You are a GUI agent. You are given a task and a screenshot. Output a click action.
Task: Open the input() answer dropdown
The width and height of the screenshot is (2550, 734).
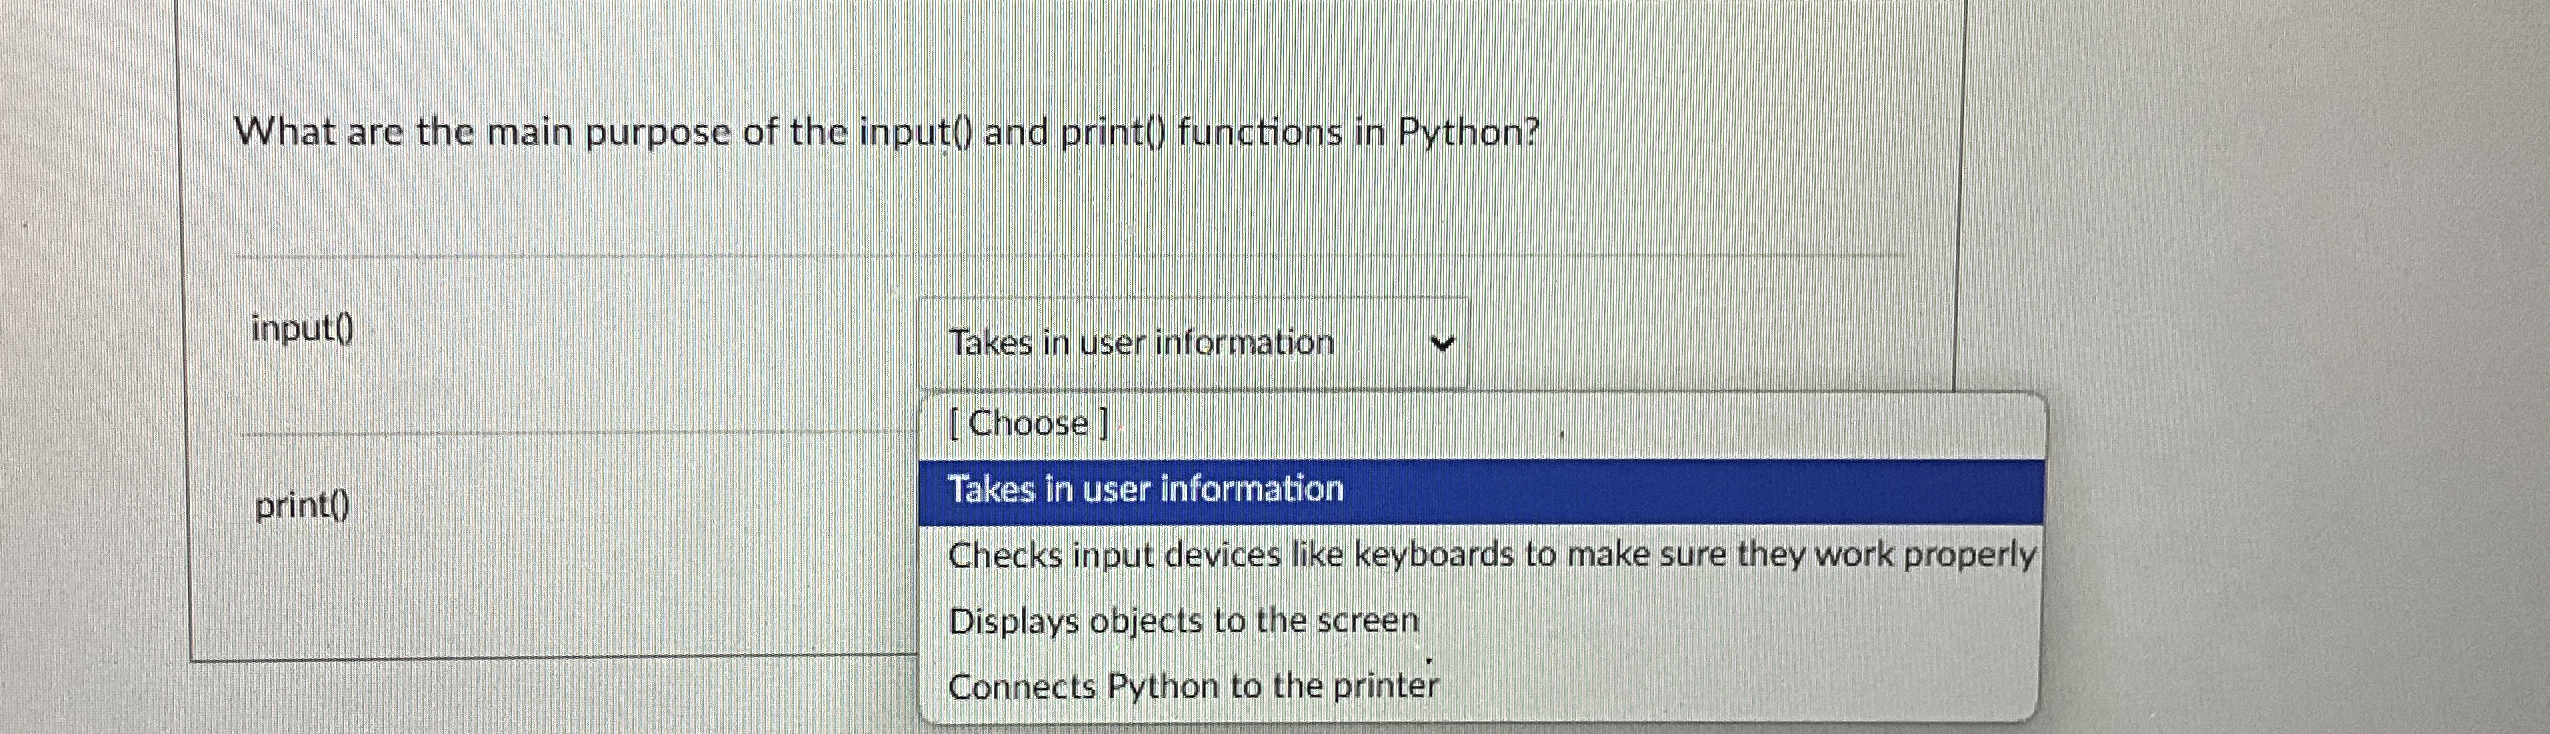[x=1192, y=343]
